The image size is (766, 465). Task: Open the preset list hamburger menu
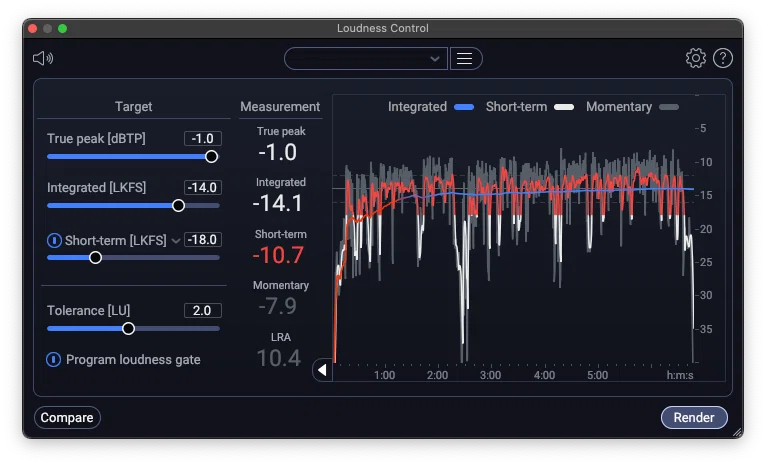coord(465,59)
